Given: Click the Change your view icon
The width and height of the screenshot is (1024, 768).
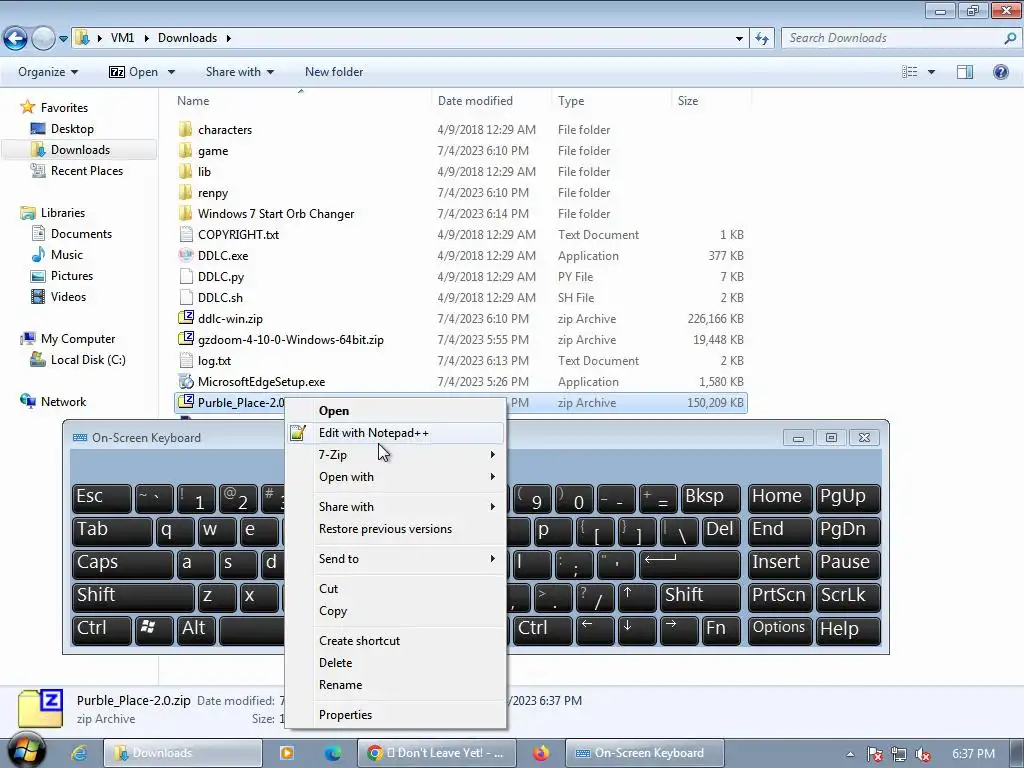Looking at the screenshot, I should [910, 72].
